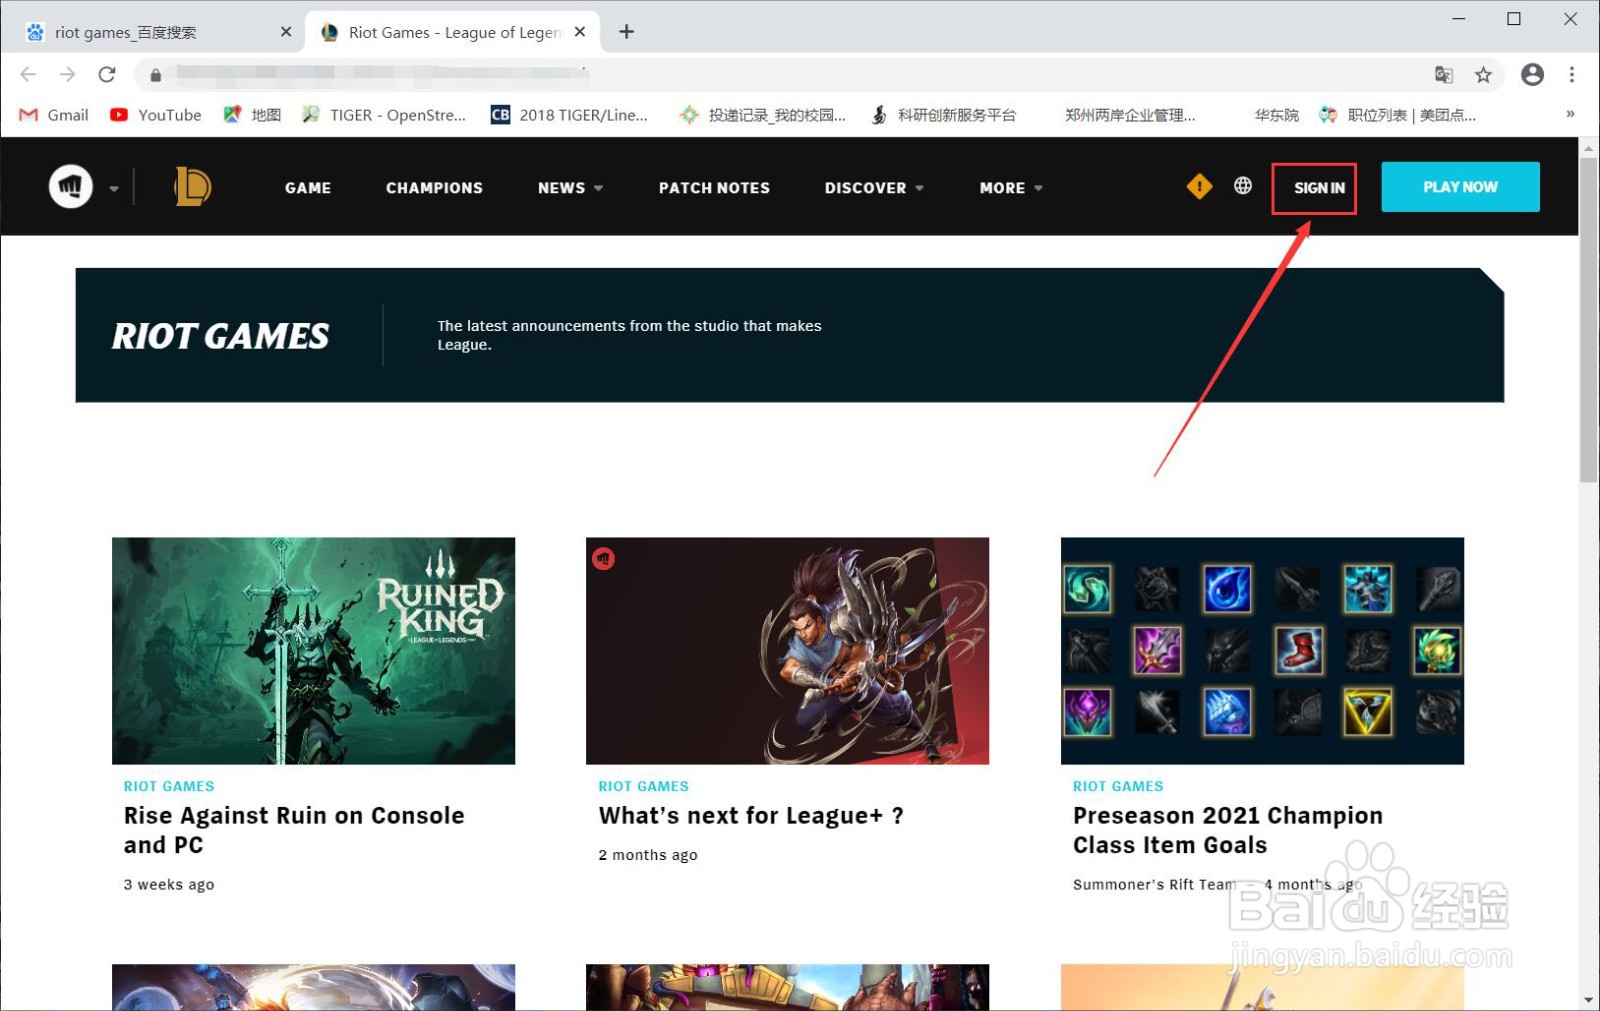Open the globe language selector
1600x1011 pixels.
tap(1243, 186)
